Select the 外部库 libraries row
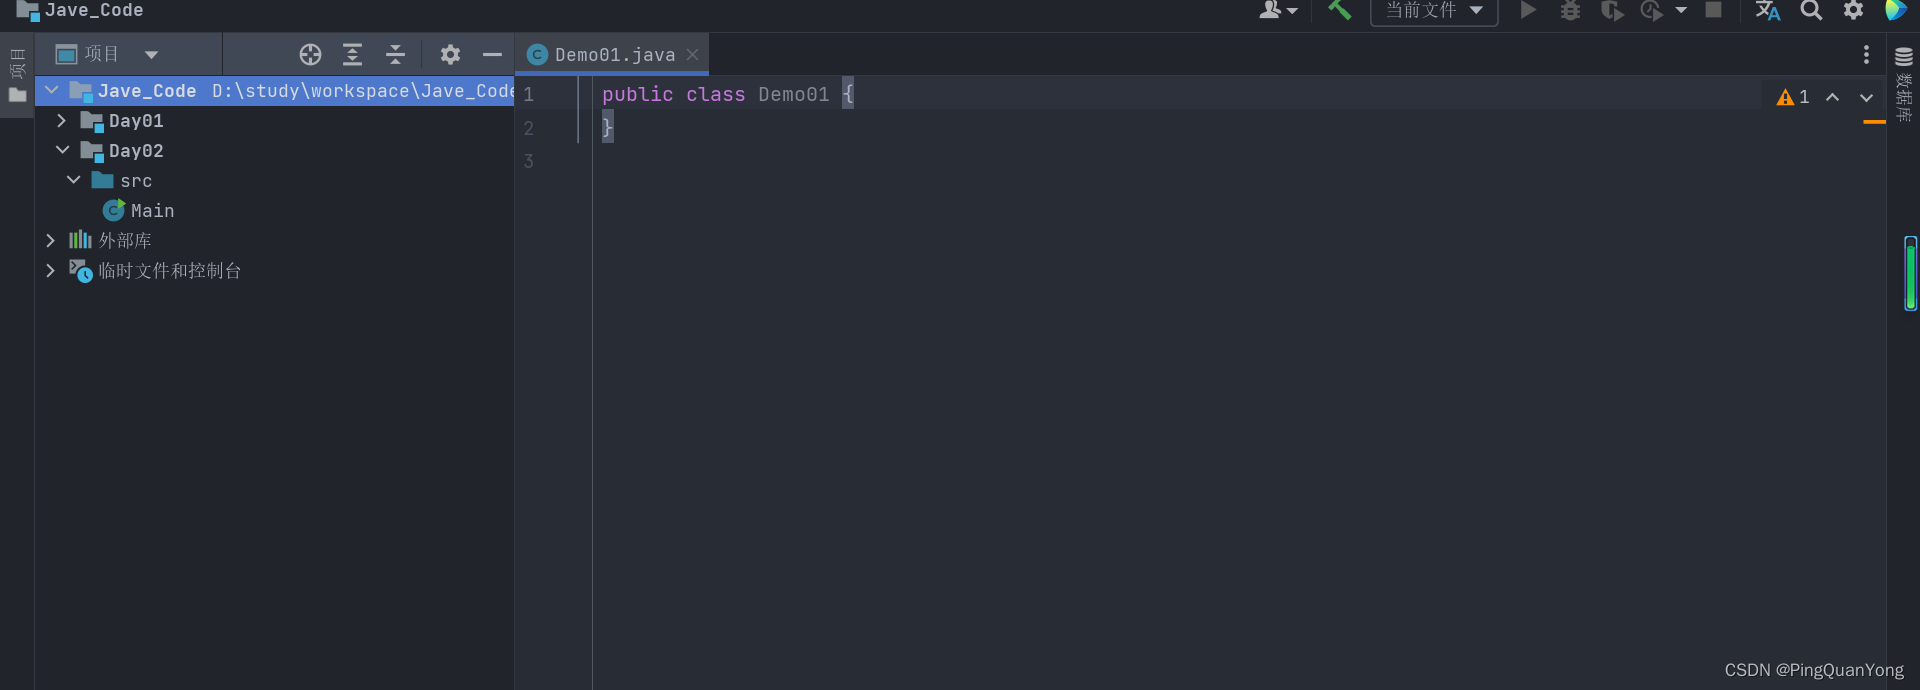This screenshot has height=690, width=1920. pos(275,241)
